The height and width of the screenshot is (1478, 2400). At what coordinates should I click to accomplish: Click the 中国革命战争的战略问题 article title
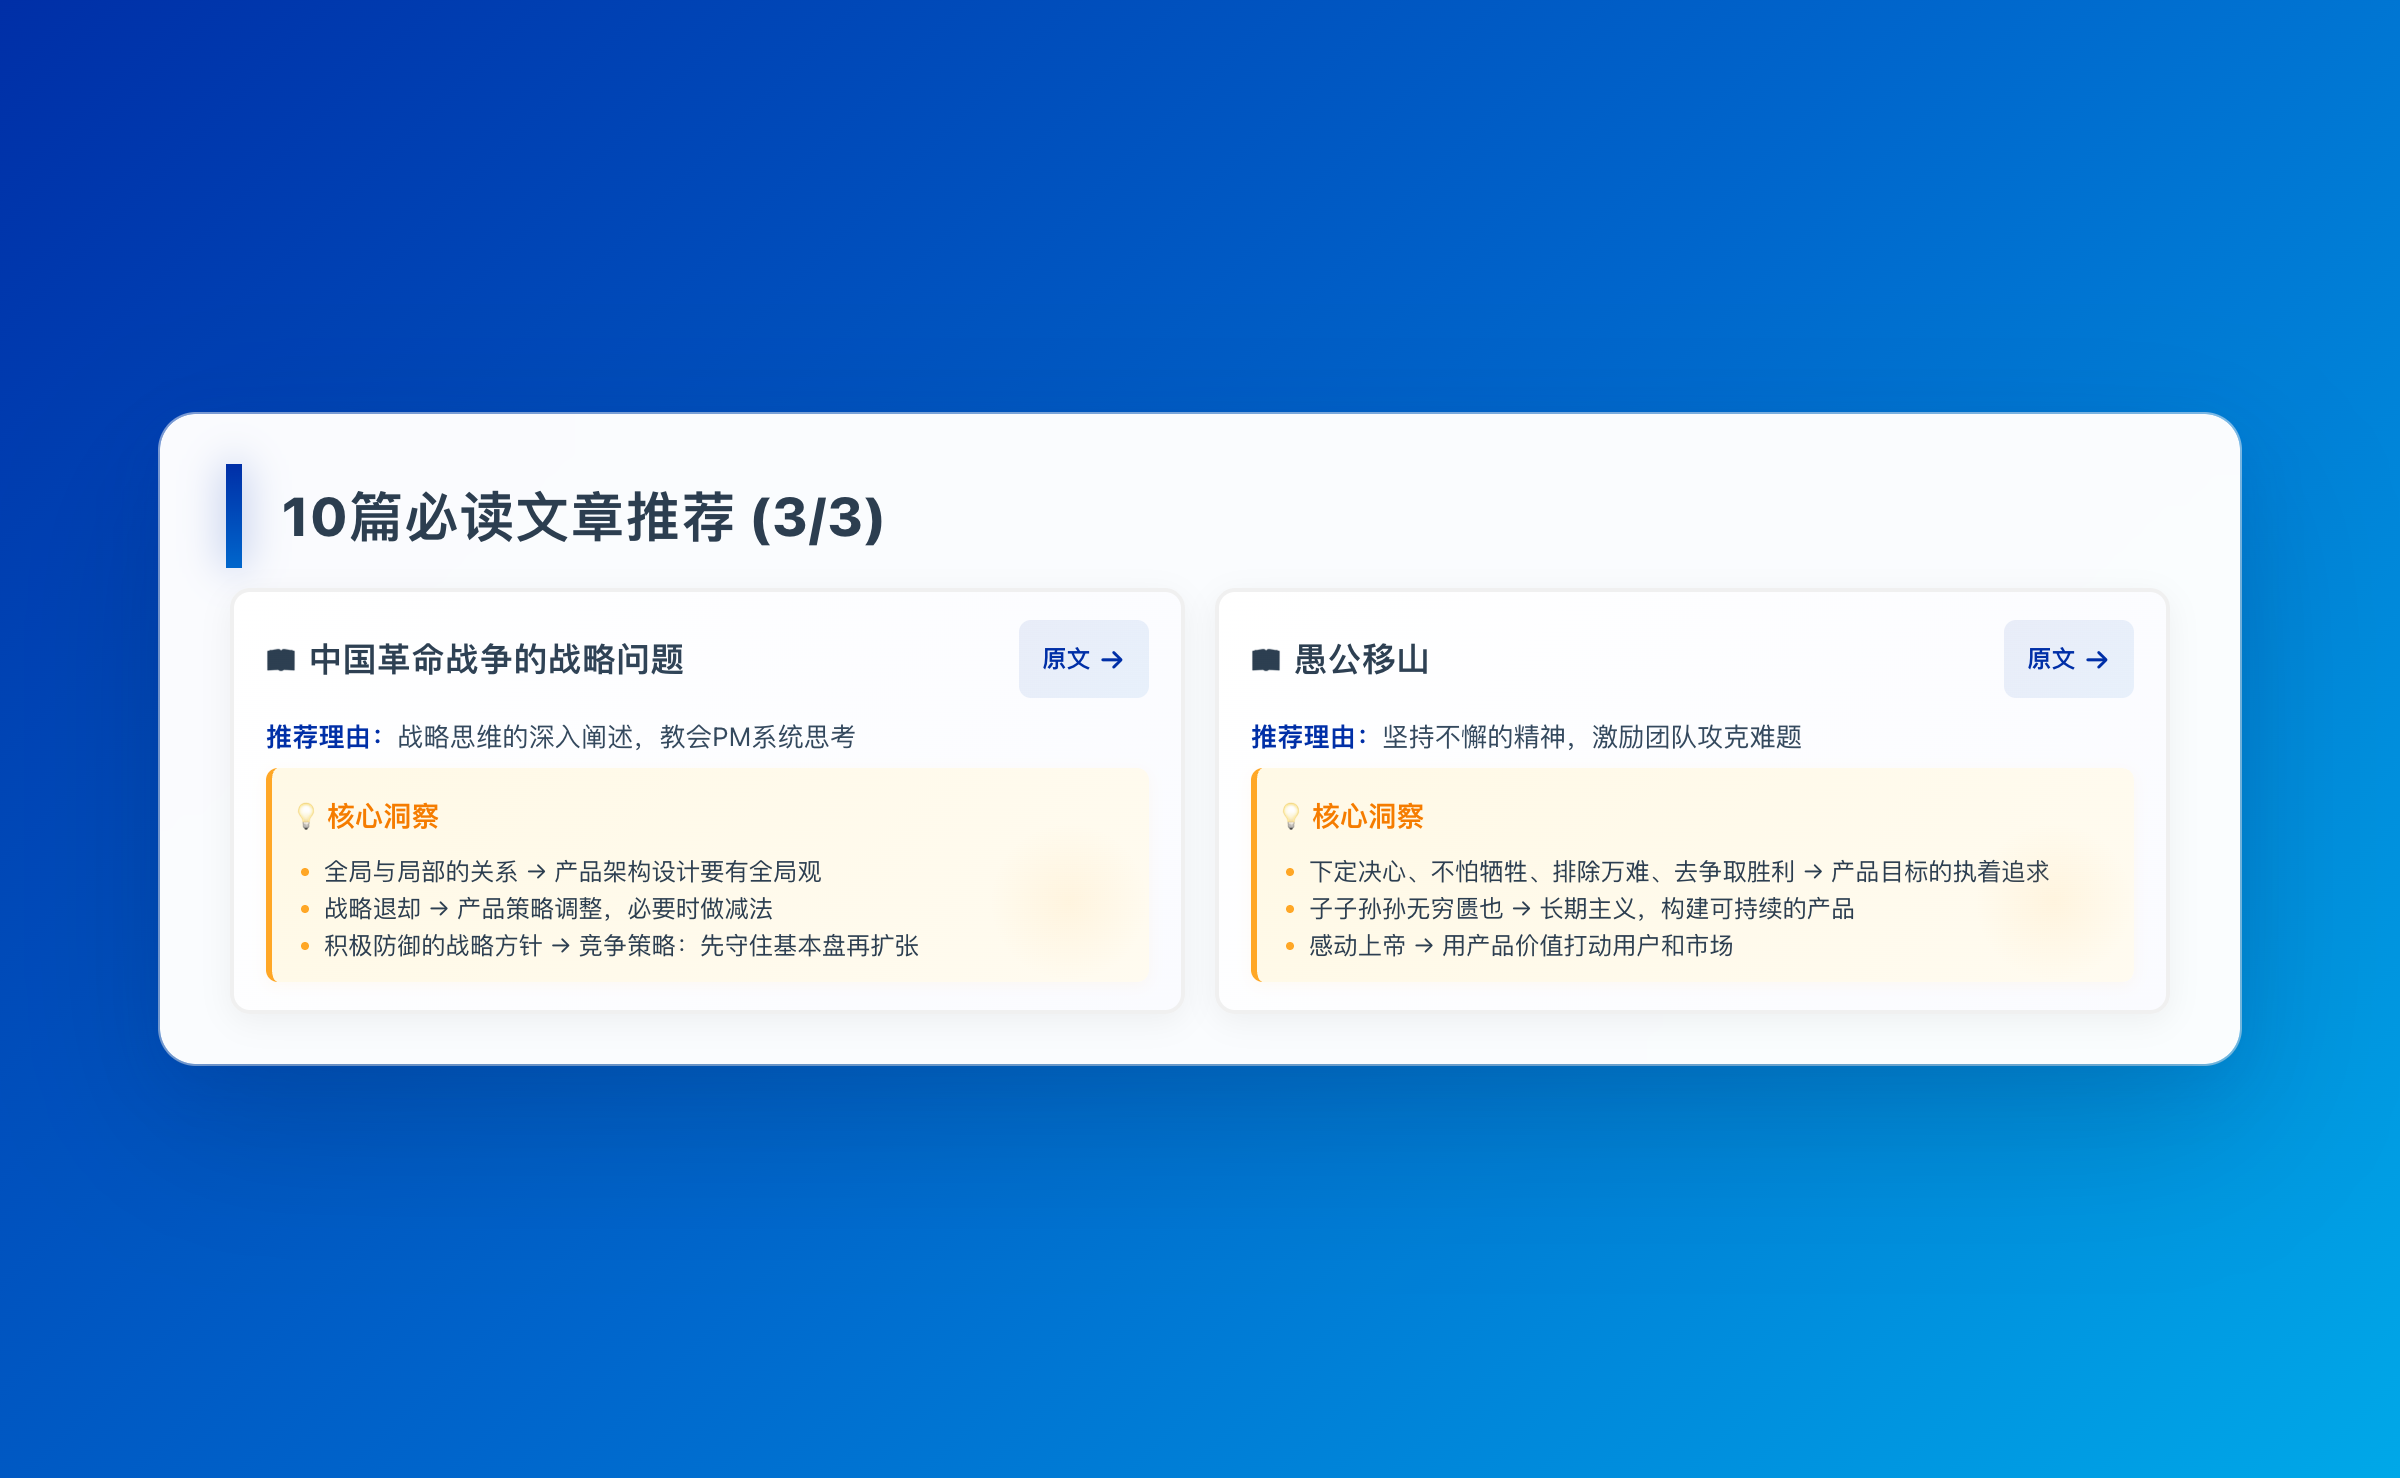496,660
